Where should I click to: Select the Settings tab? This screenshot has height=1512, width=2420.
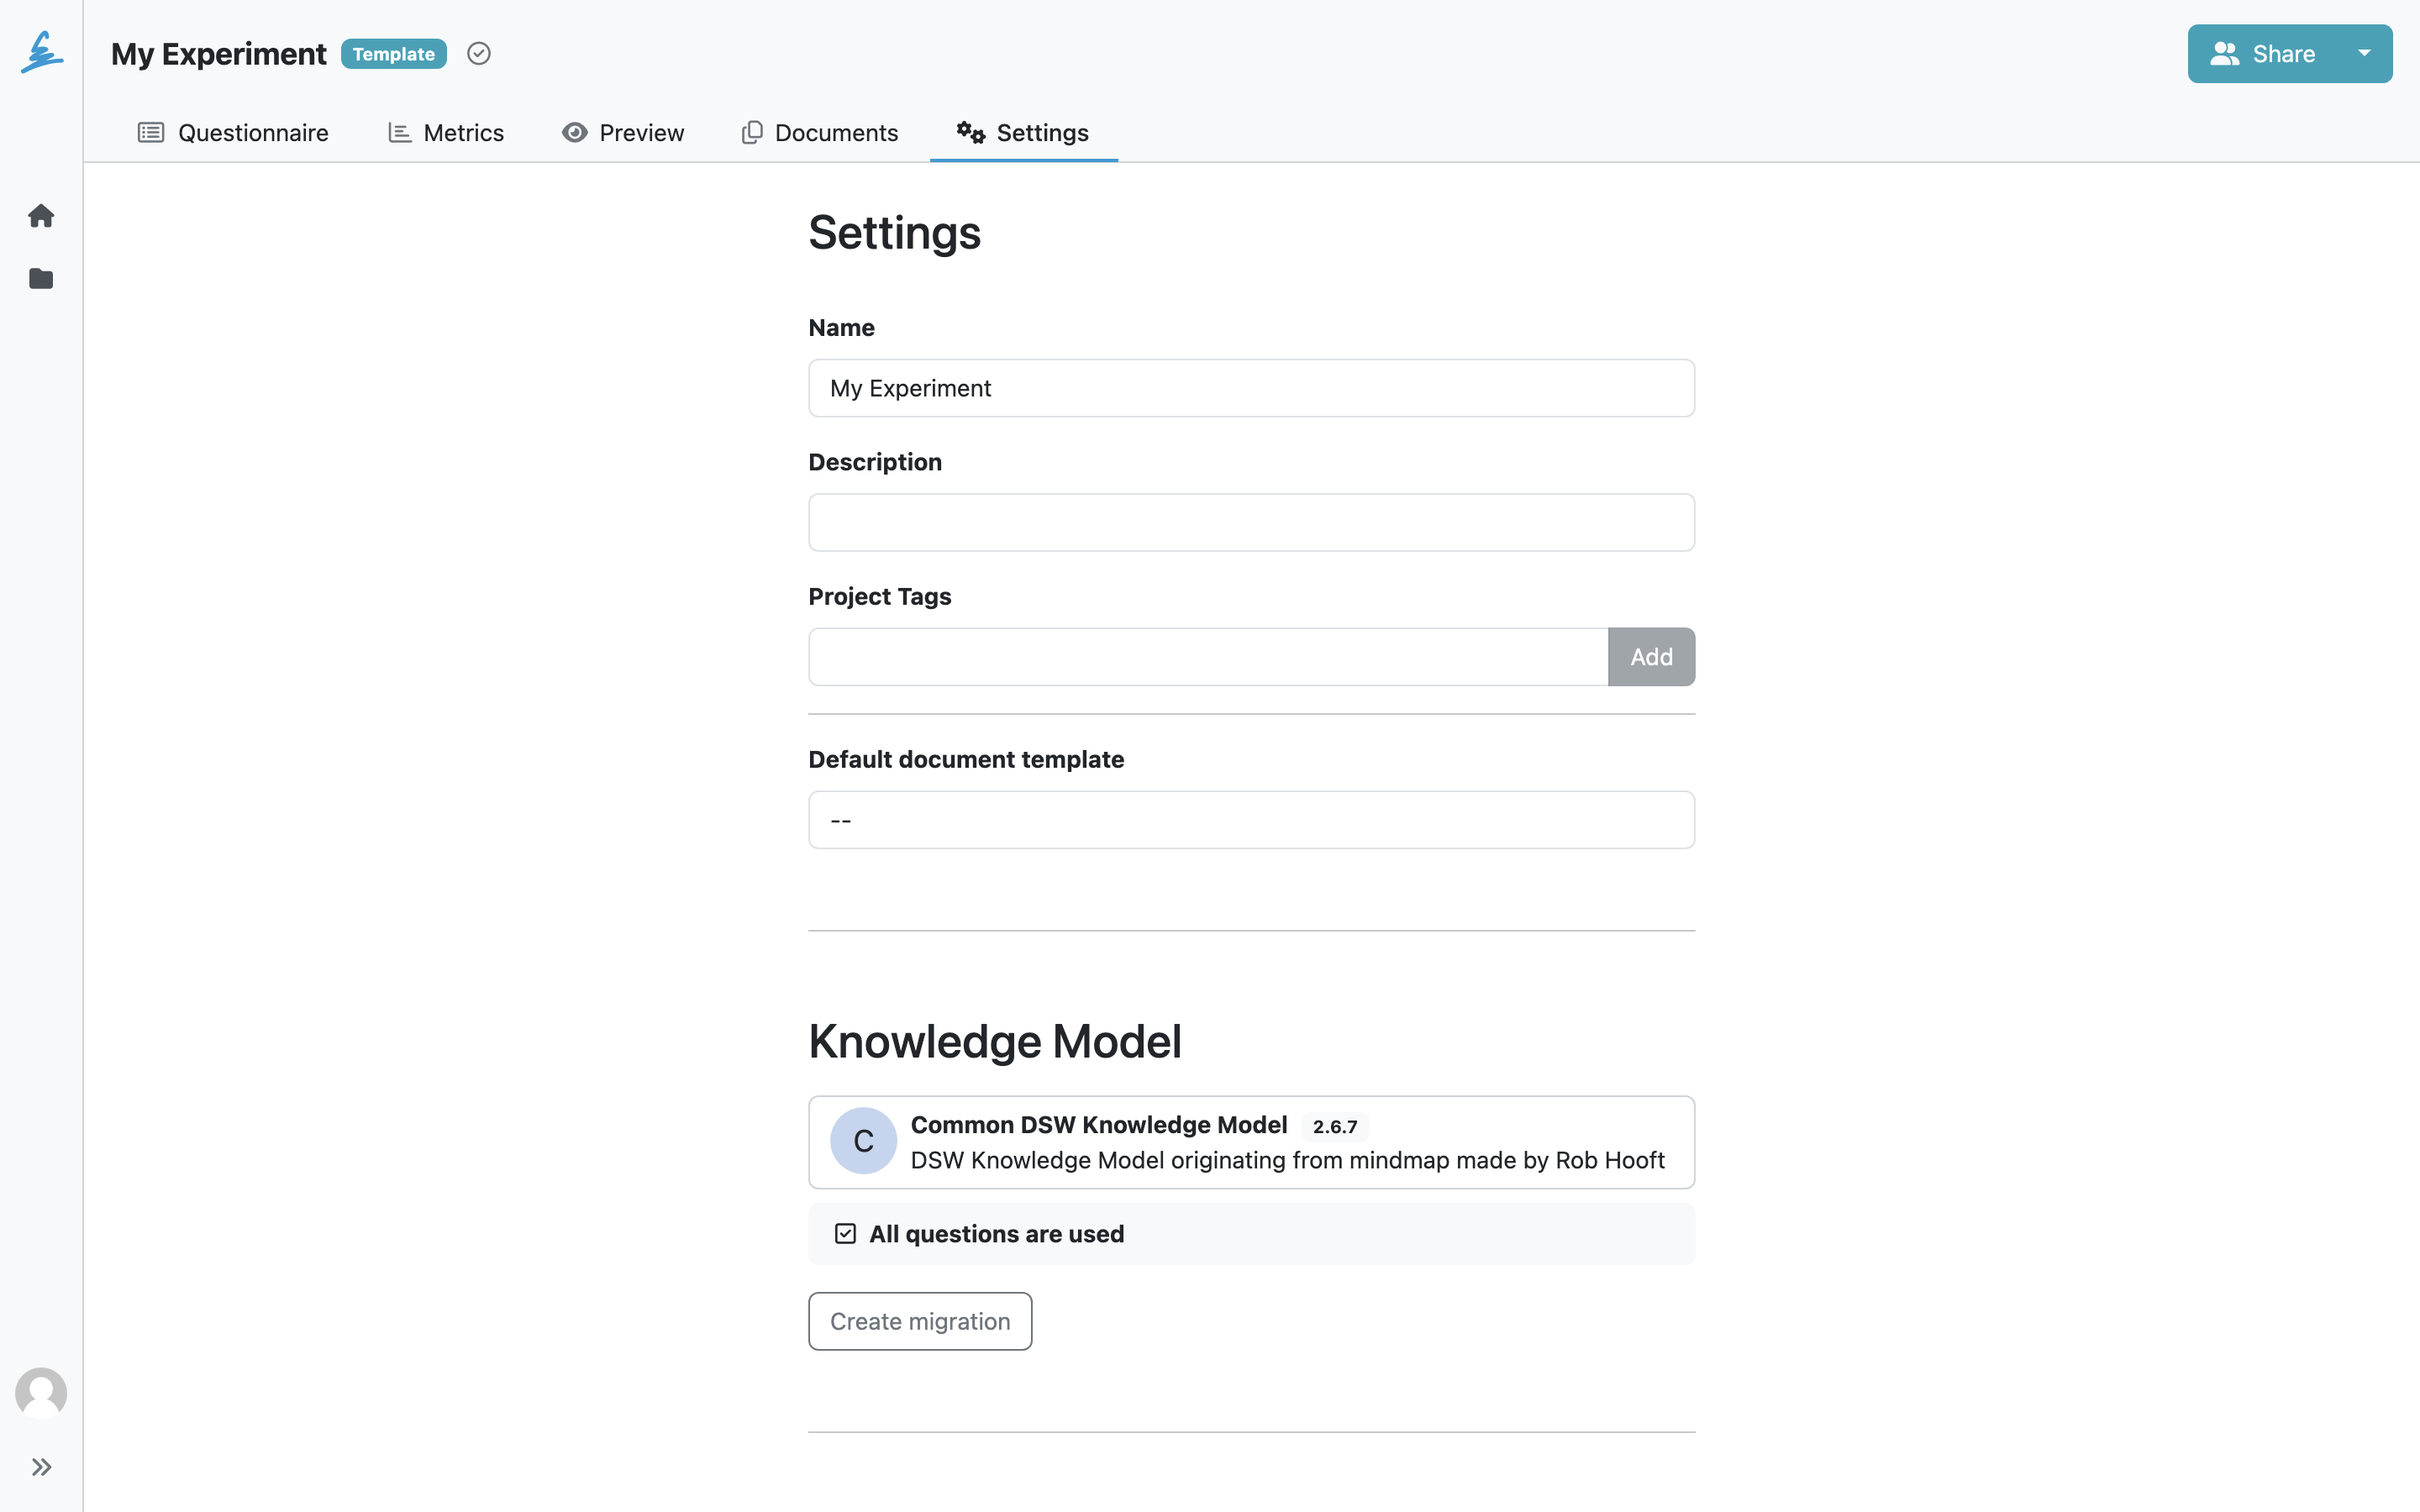[x=1023, y=133]
